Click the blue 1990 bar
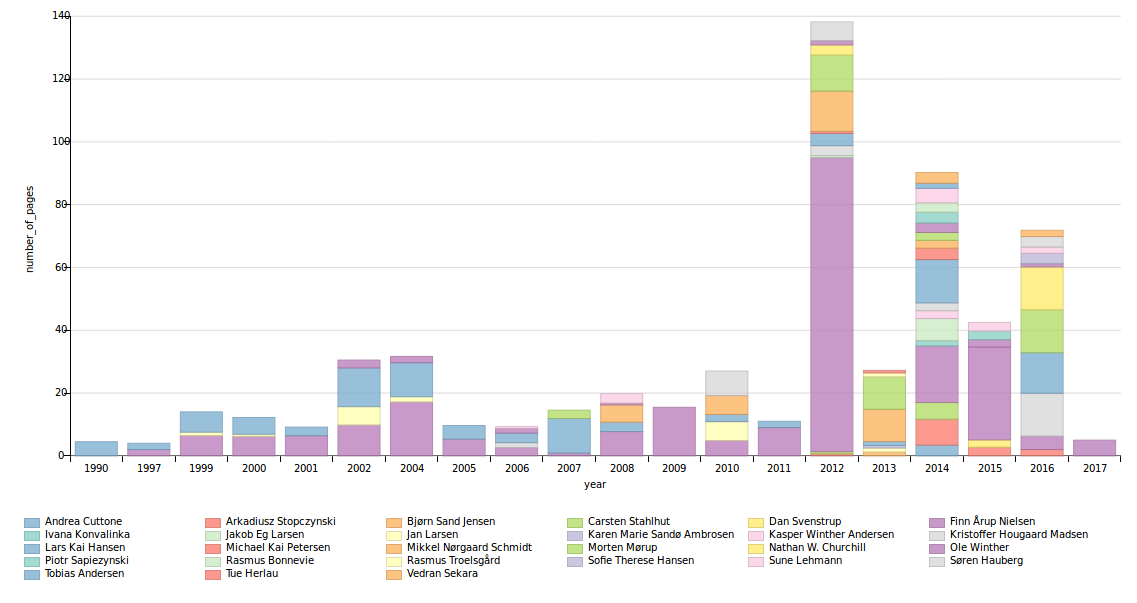1137x603 pixels. tap(96, 449)
